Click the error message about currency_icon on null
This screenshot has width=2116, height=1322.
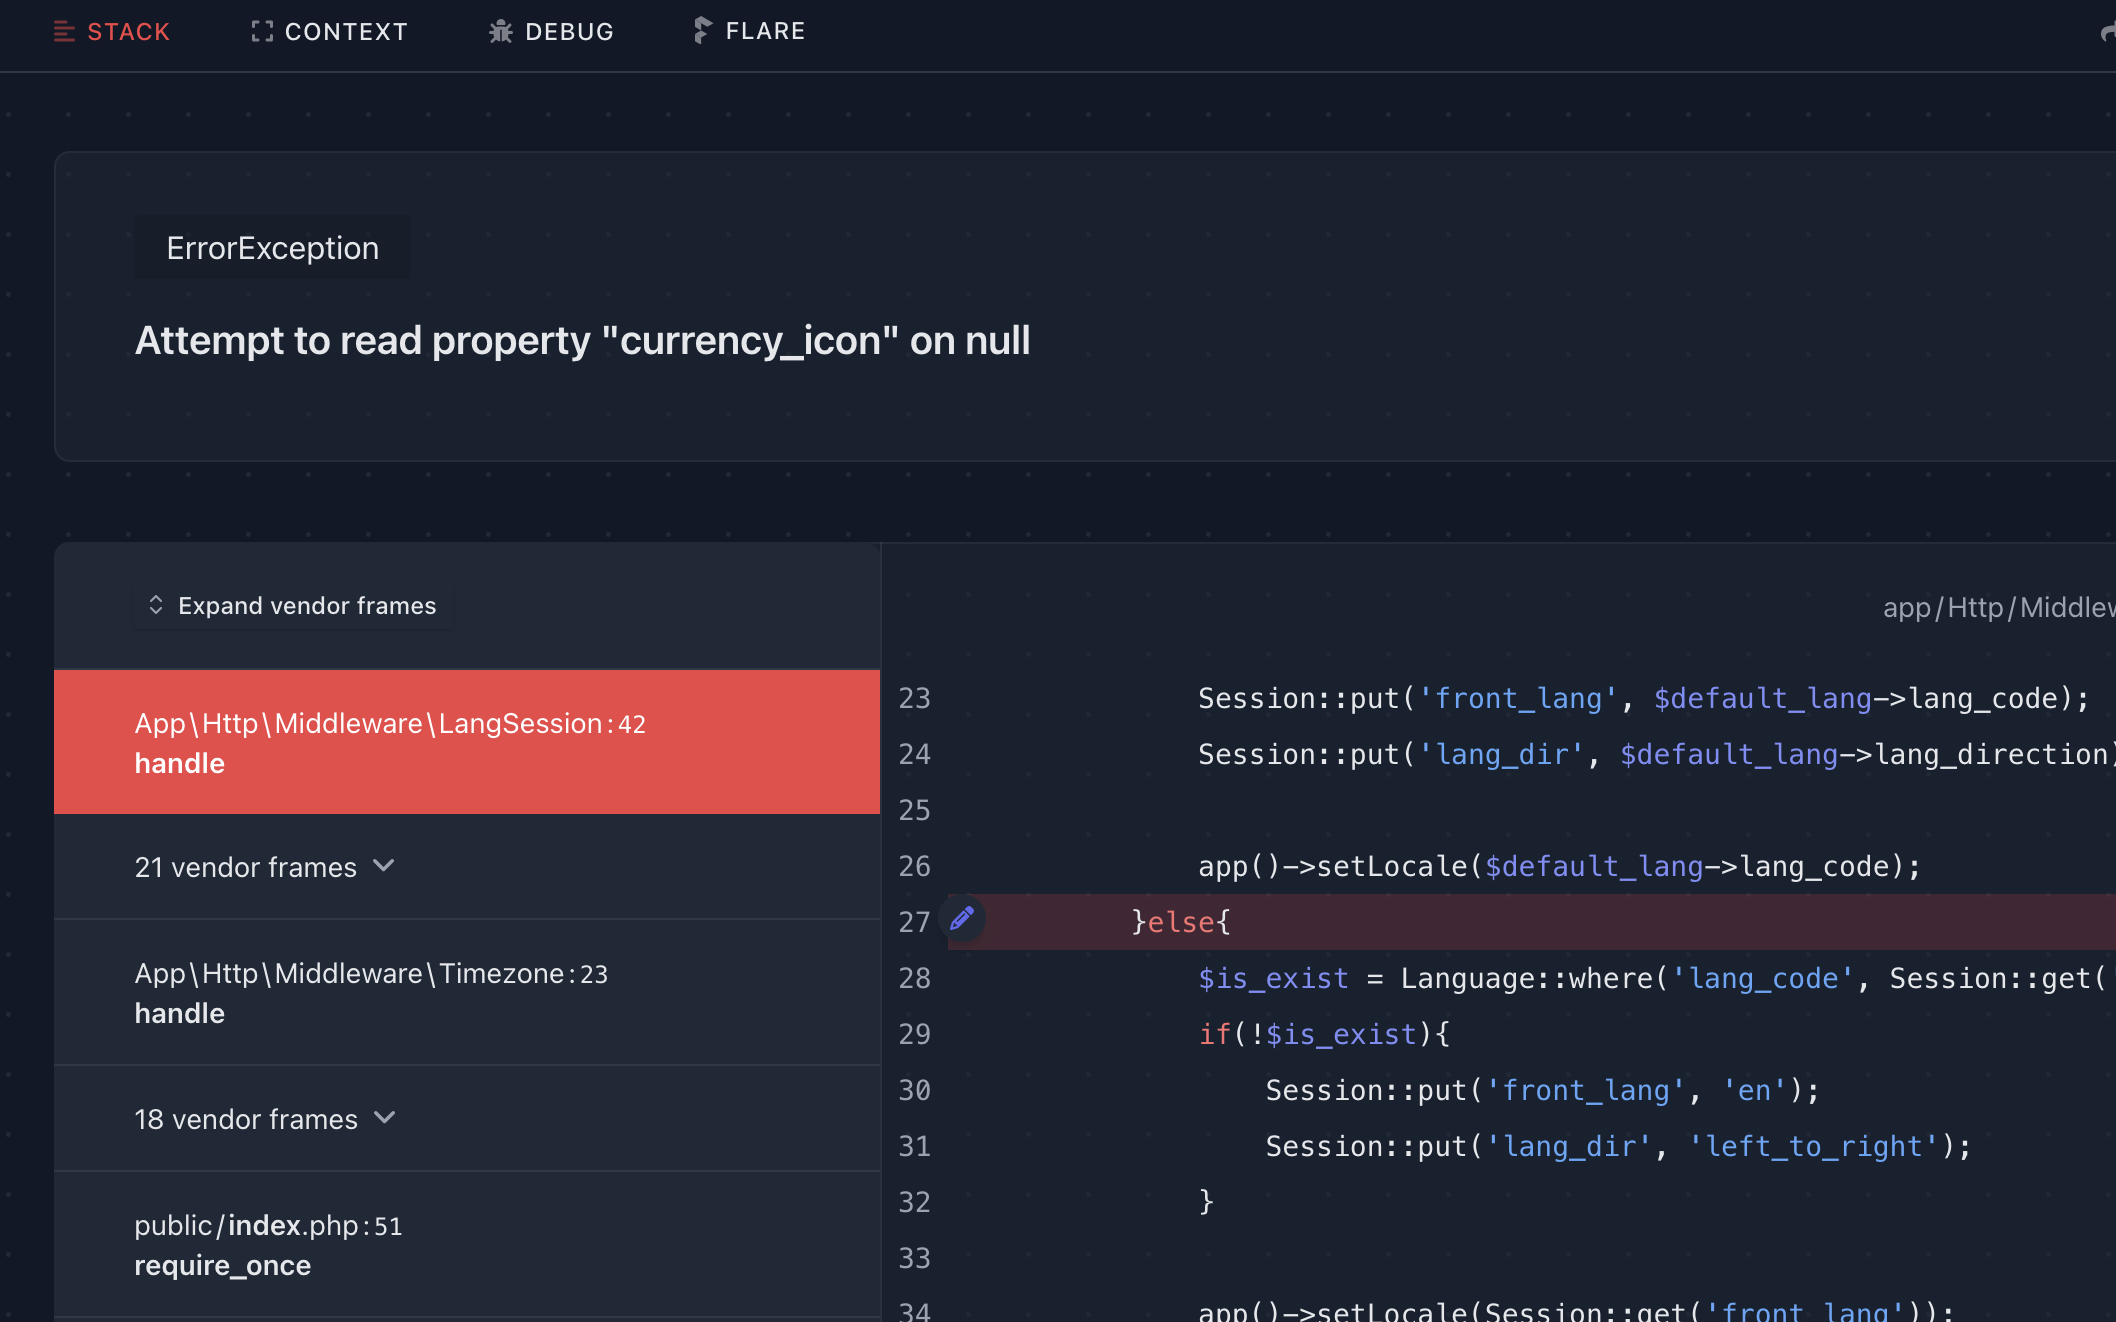click(x=582, y=341)
